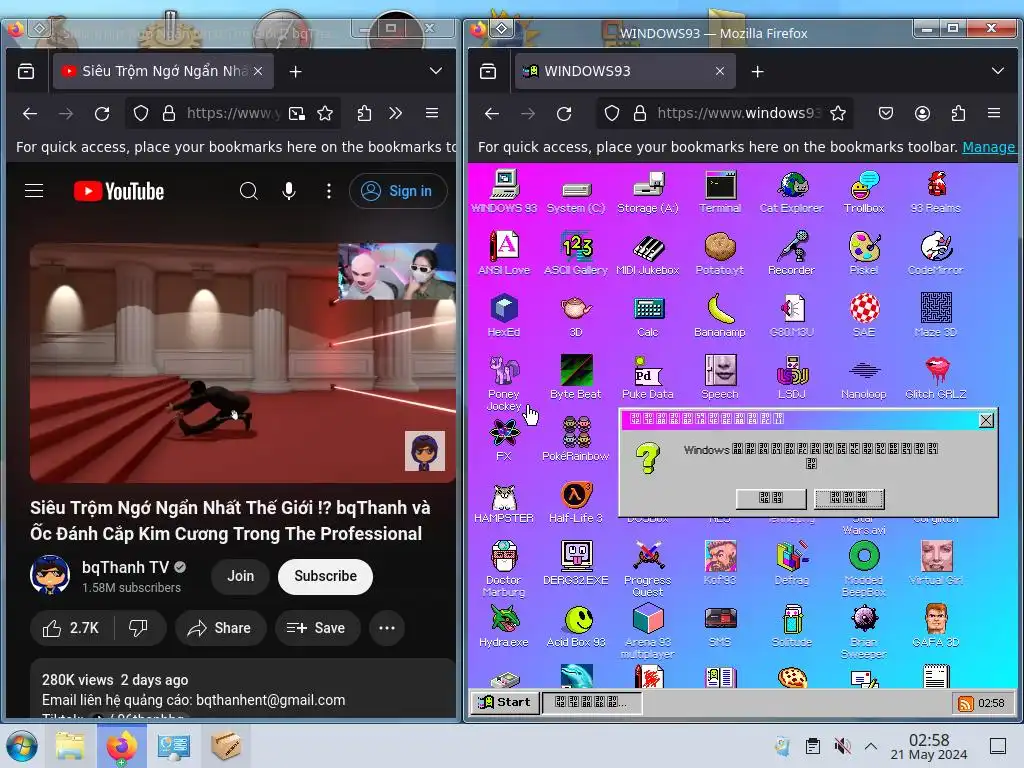Open the 3D teapot icon
Viewport: 1024px width, 768px height.
(x=576, y=315)
